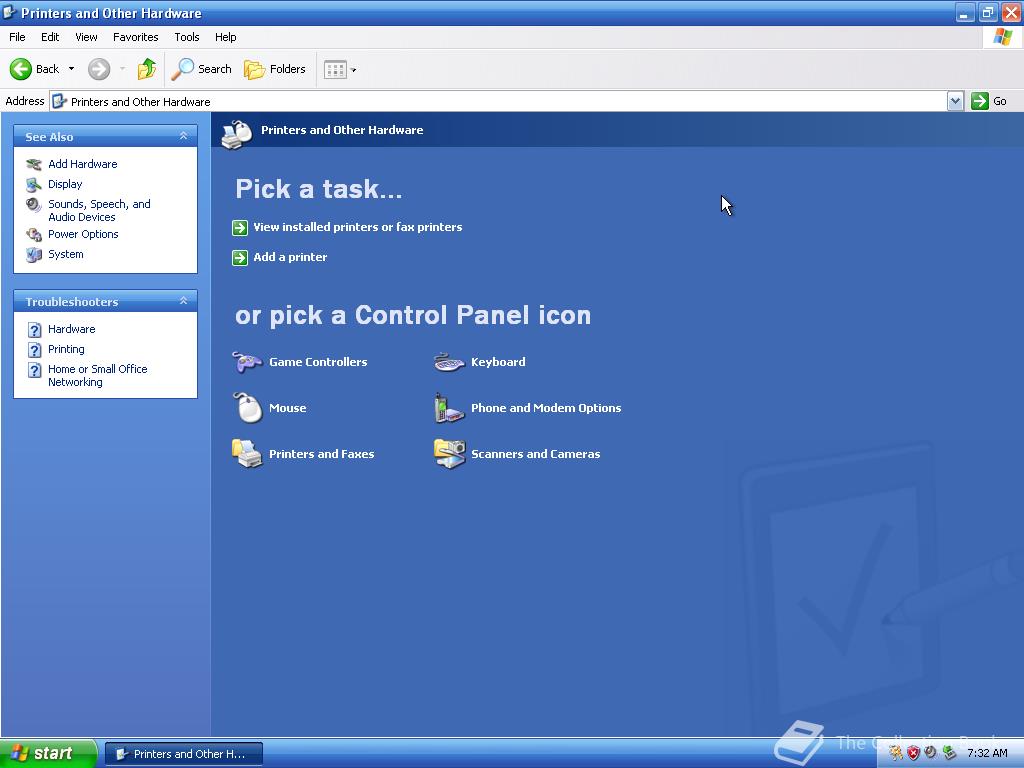Collapse the See Also panel
1024x768 pixels.
[184, 136]
